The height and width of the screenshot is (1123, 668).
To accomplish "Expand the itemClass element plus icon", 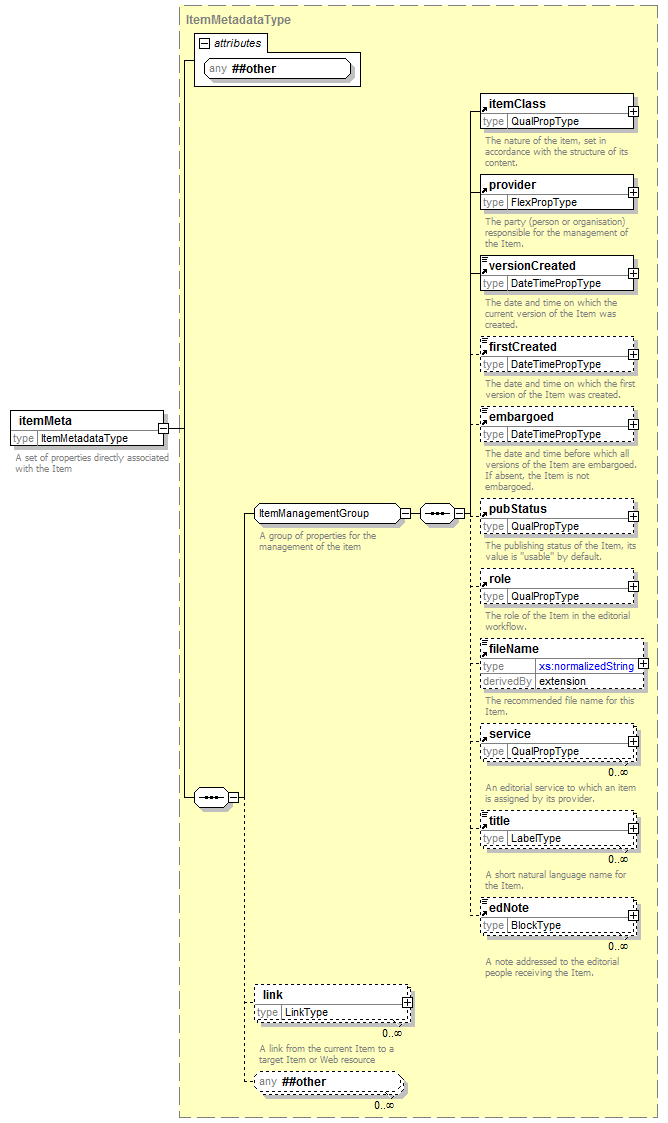I will (633, 111).
